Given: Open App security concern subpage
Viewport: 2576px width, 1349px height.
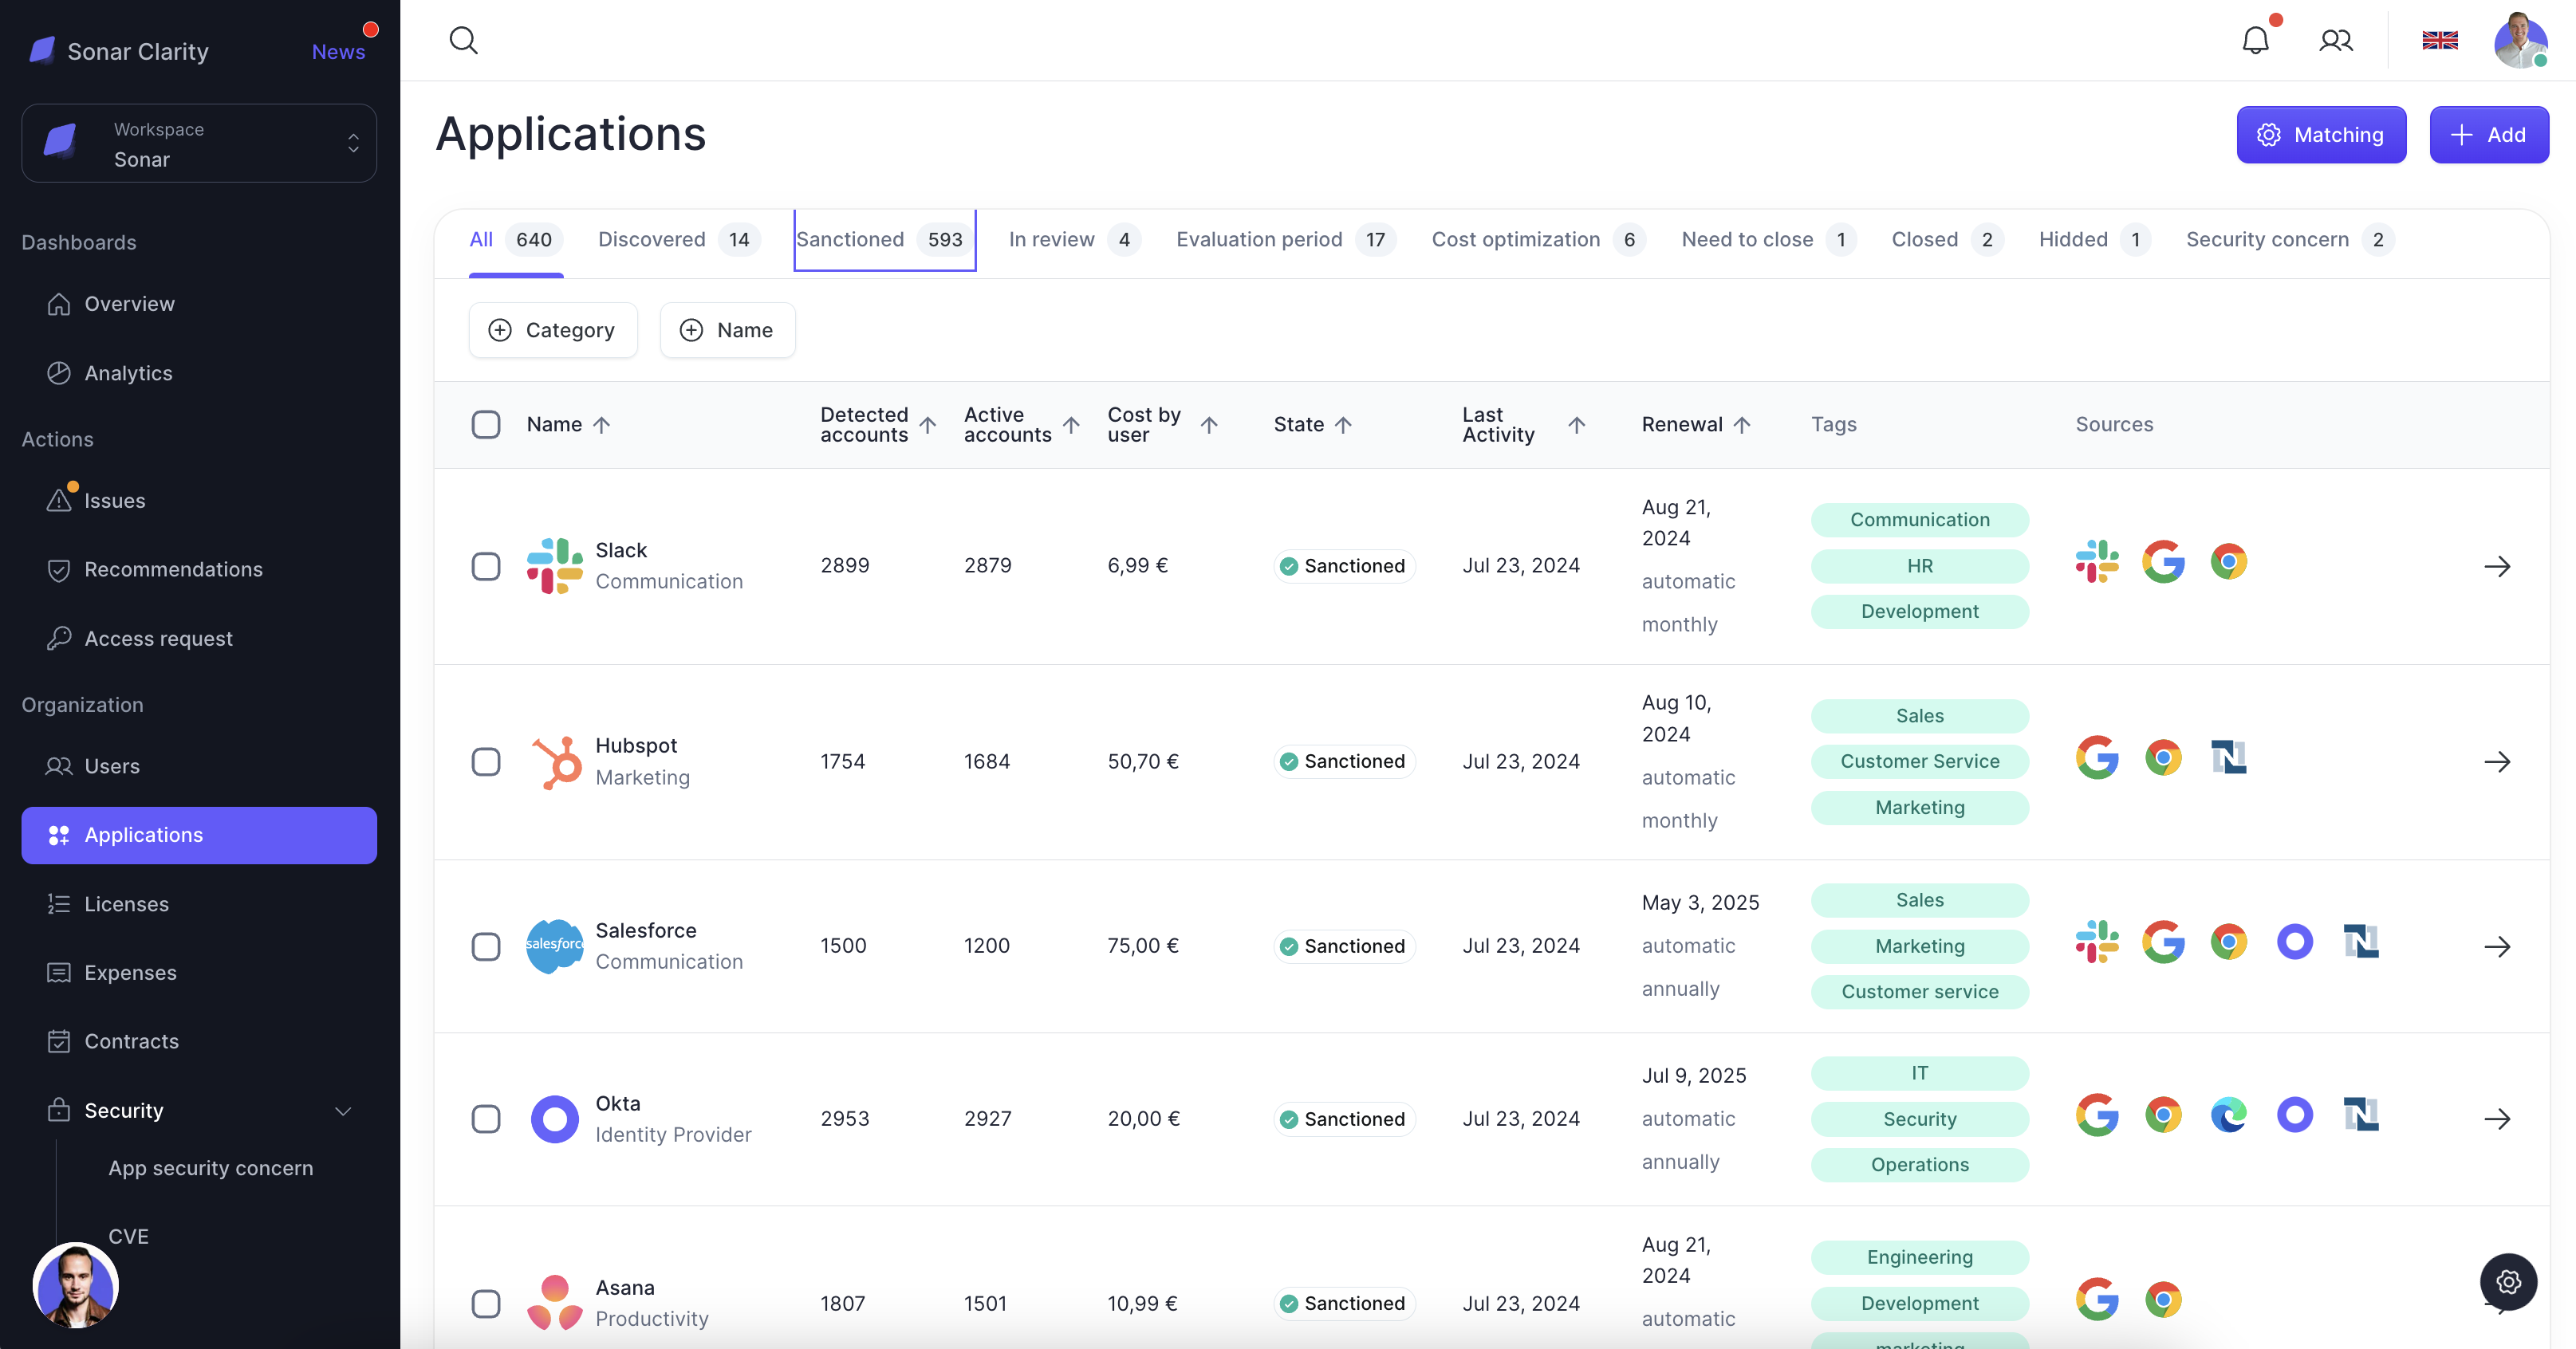Looking at the screenshot, I should point(210,1168).
